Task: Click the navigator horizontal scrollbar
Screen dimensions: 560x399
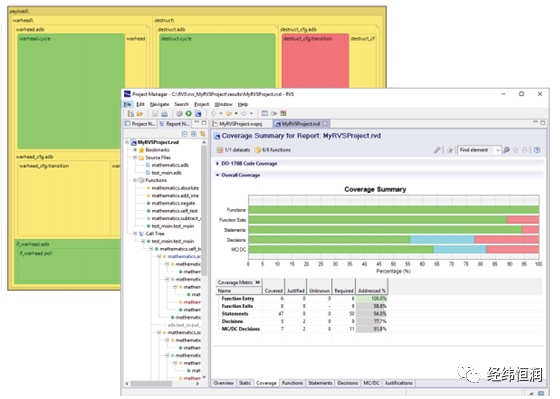Action: (x=151, y=383)
